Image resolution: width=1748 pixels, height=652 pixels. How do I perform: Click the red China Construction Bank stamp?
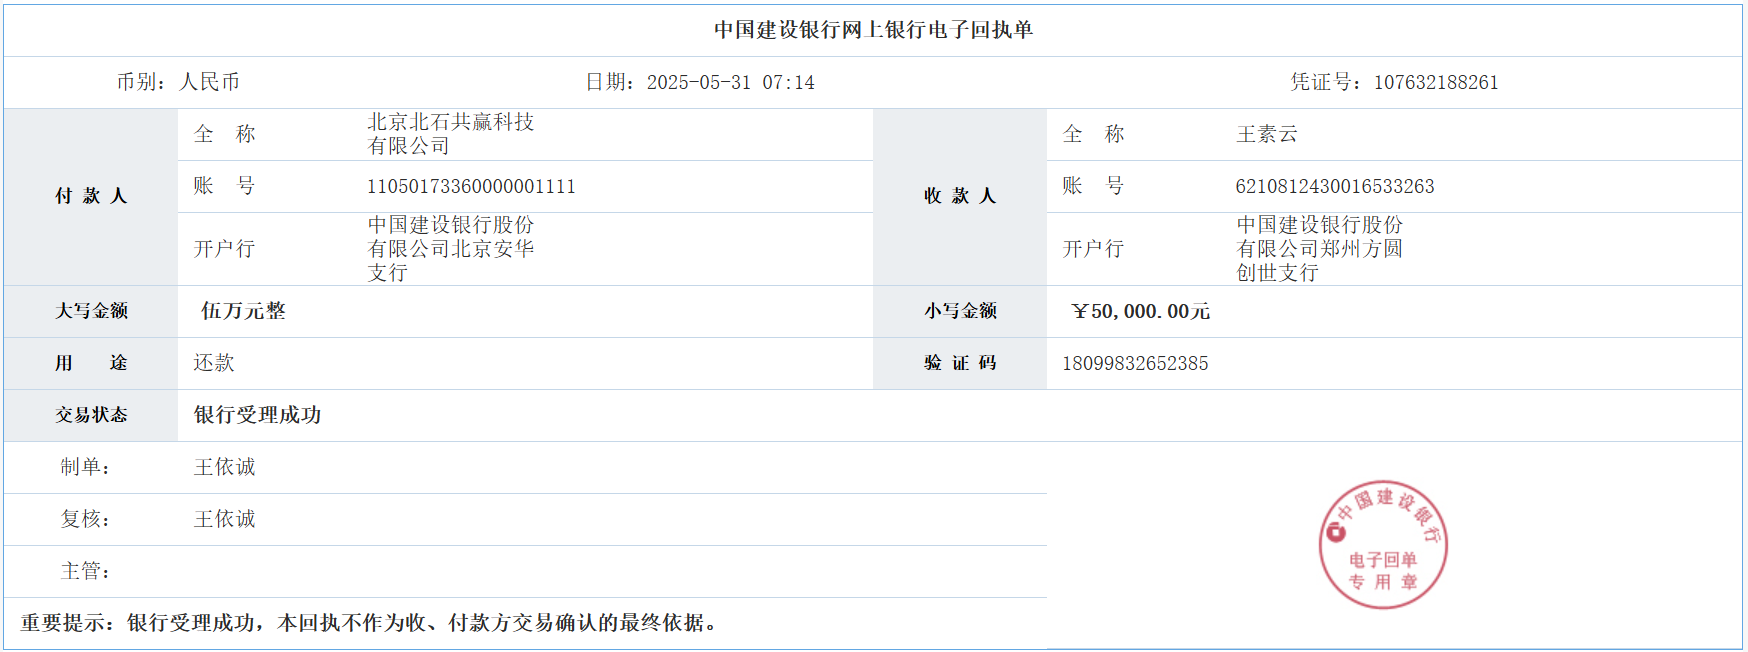(1383, 545)
